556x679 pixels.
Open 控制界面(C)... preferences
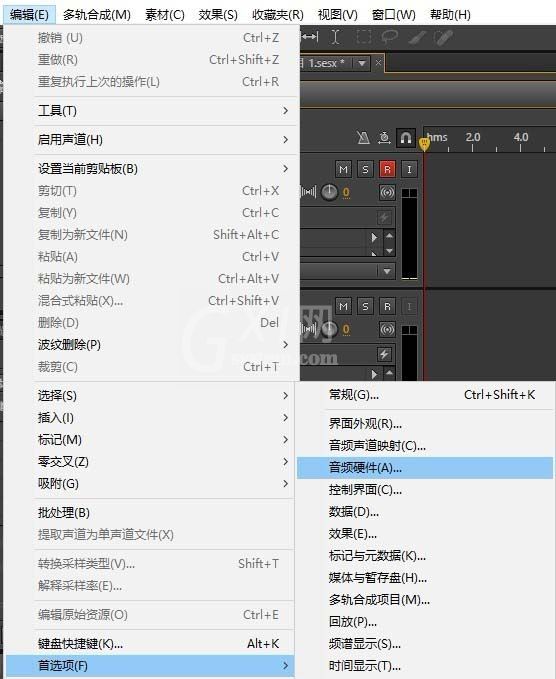pyautogui.click(x=425, y=490)
